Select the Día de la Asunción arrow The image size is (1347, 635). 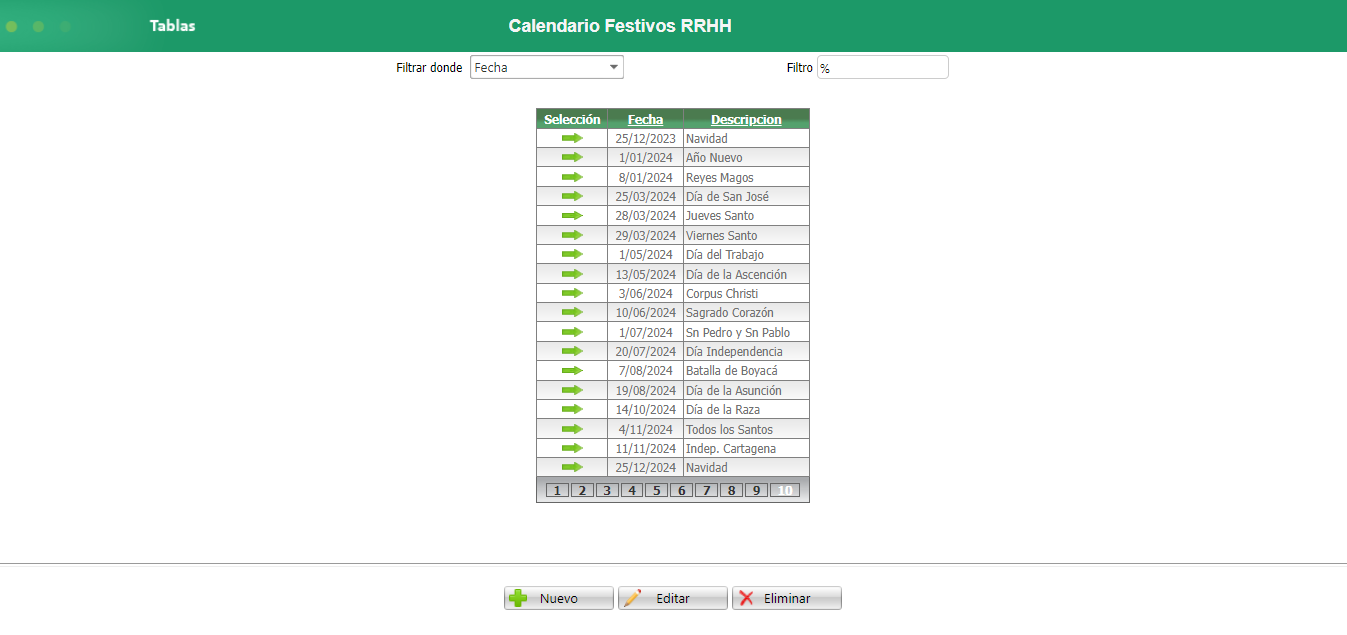coord(572,390)
